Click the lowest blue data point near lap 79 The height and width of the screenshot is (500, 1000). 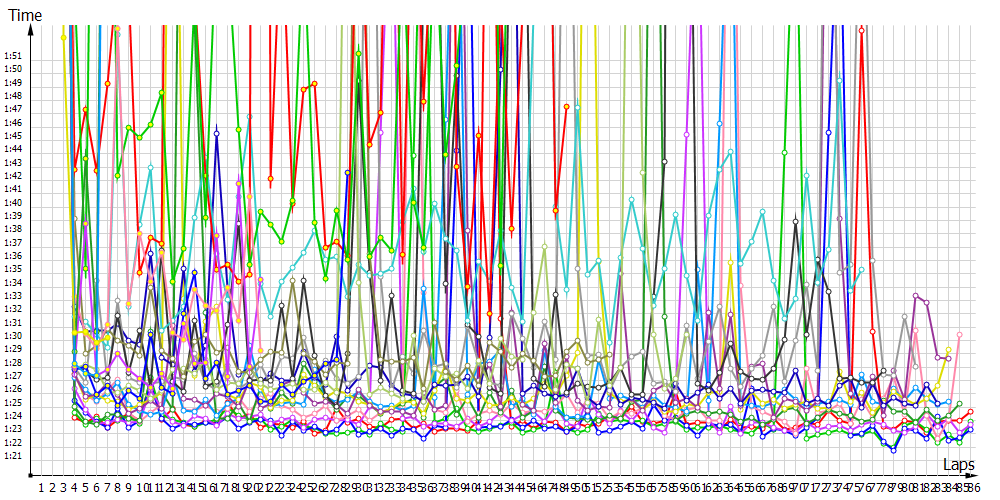(893, 449)
